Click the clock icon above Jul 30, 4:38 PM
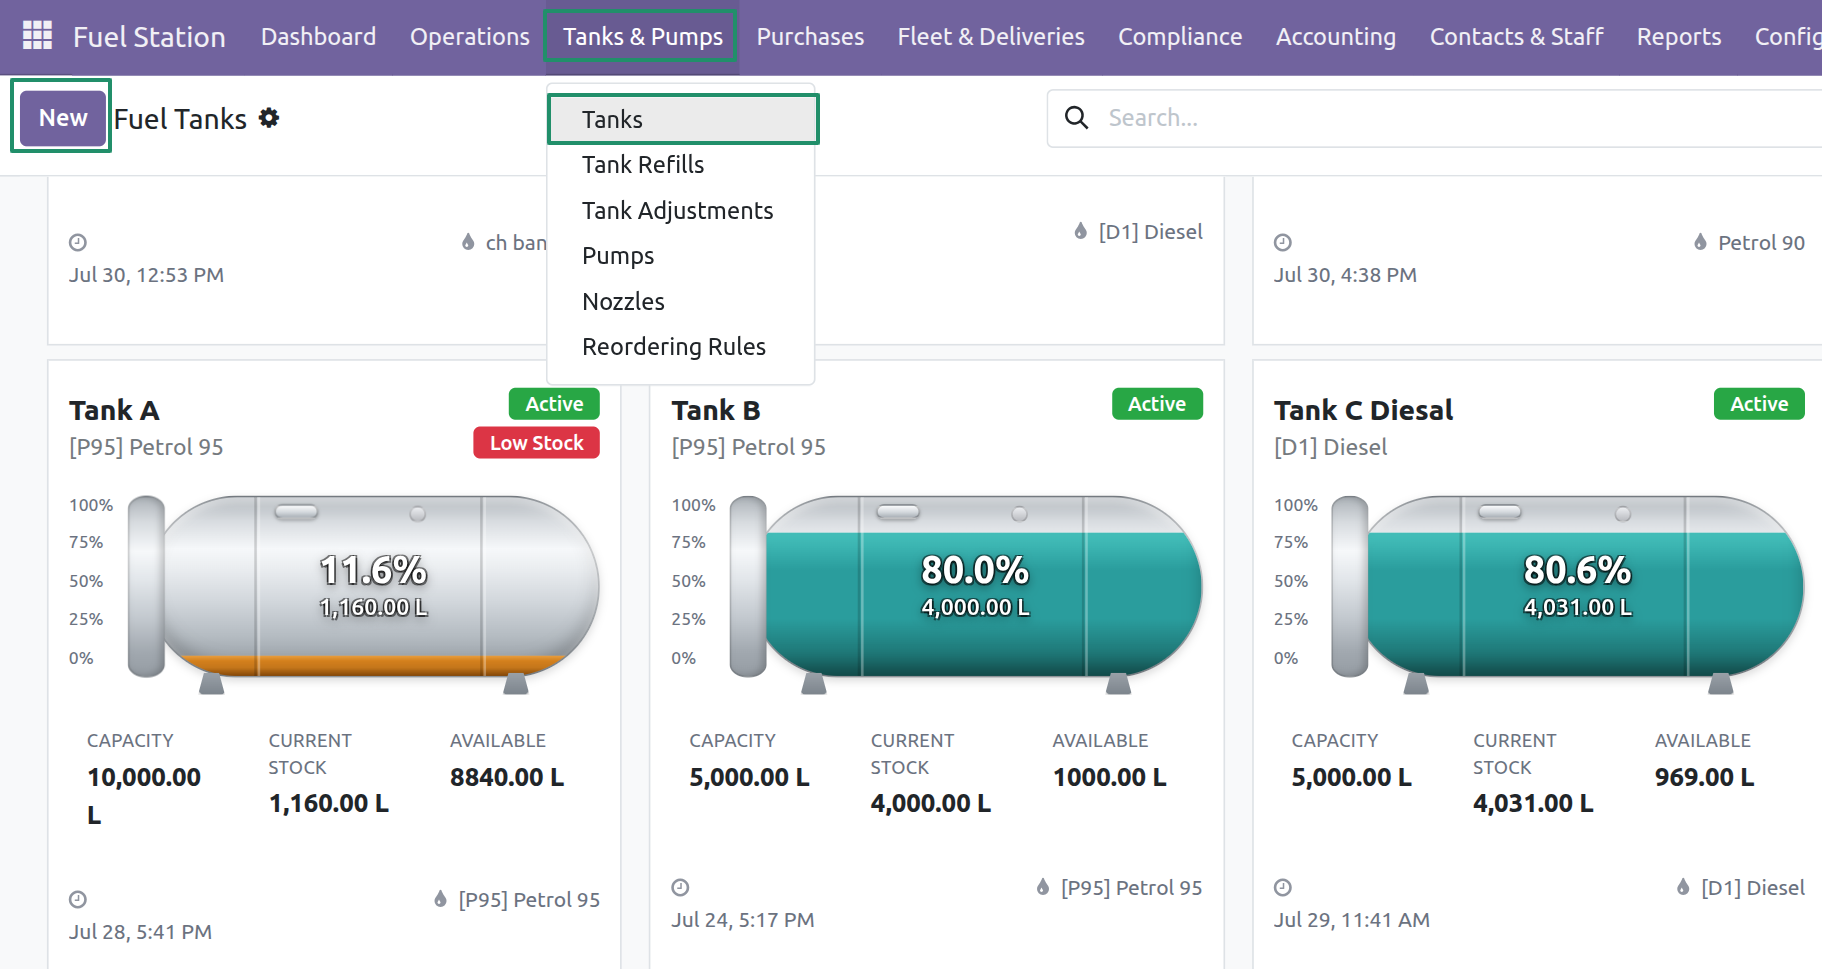 (x=1283, y=242)
